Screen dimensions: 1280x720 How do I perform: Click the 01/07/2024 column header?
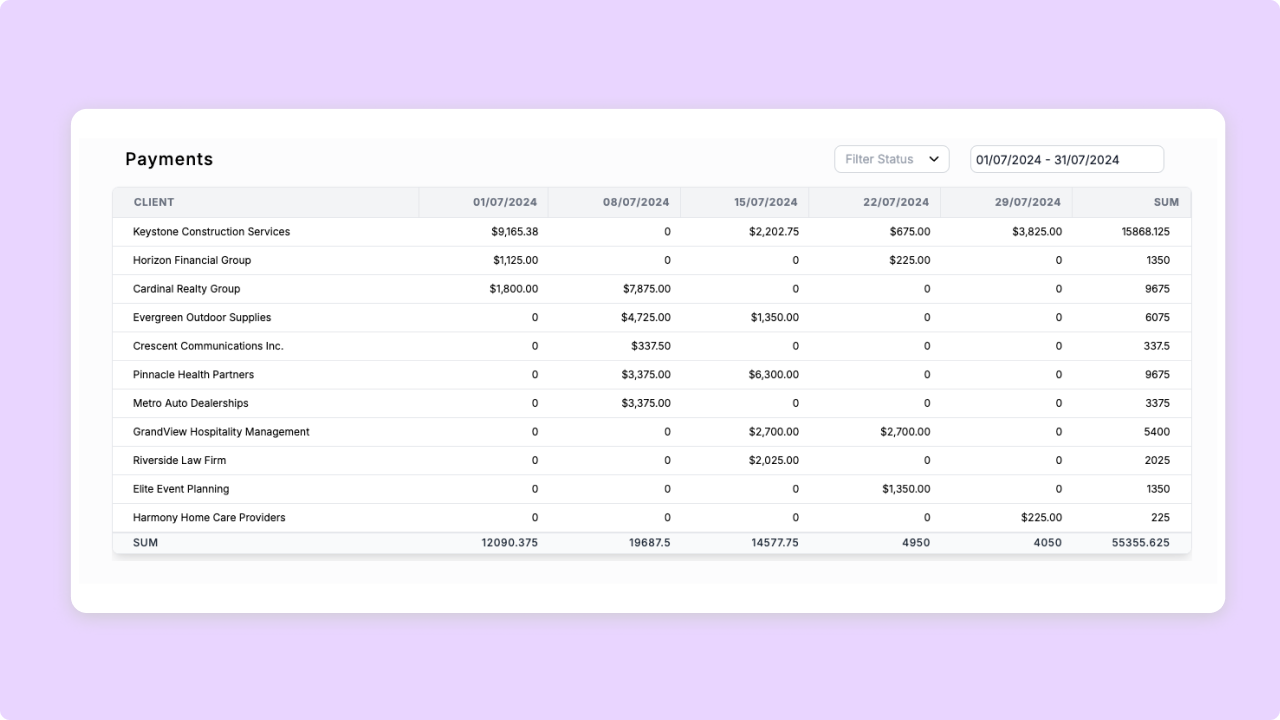coord(504,202)
